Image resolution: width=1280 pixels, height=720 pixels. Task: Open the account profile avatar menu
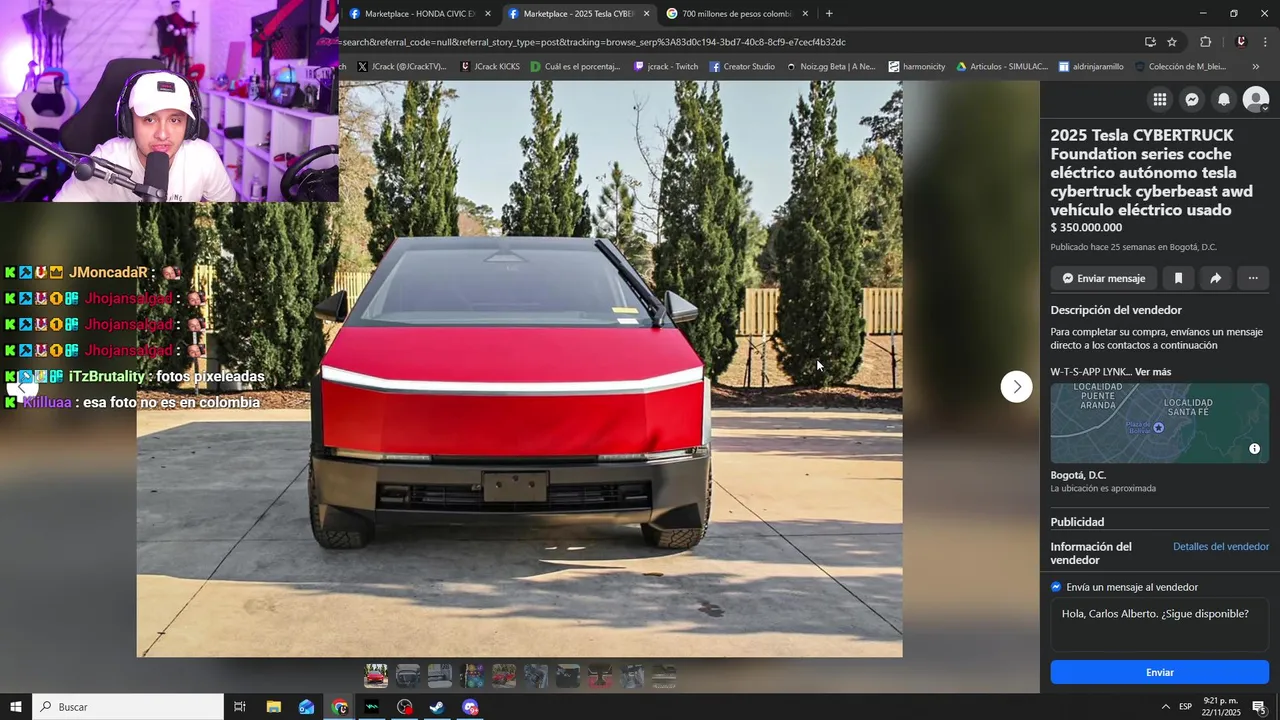(1256, 99)
